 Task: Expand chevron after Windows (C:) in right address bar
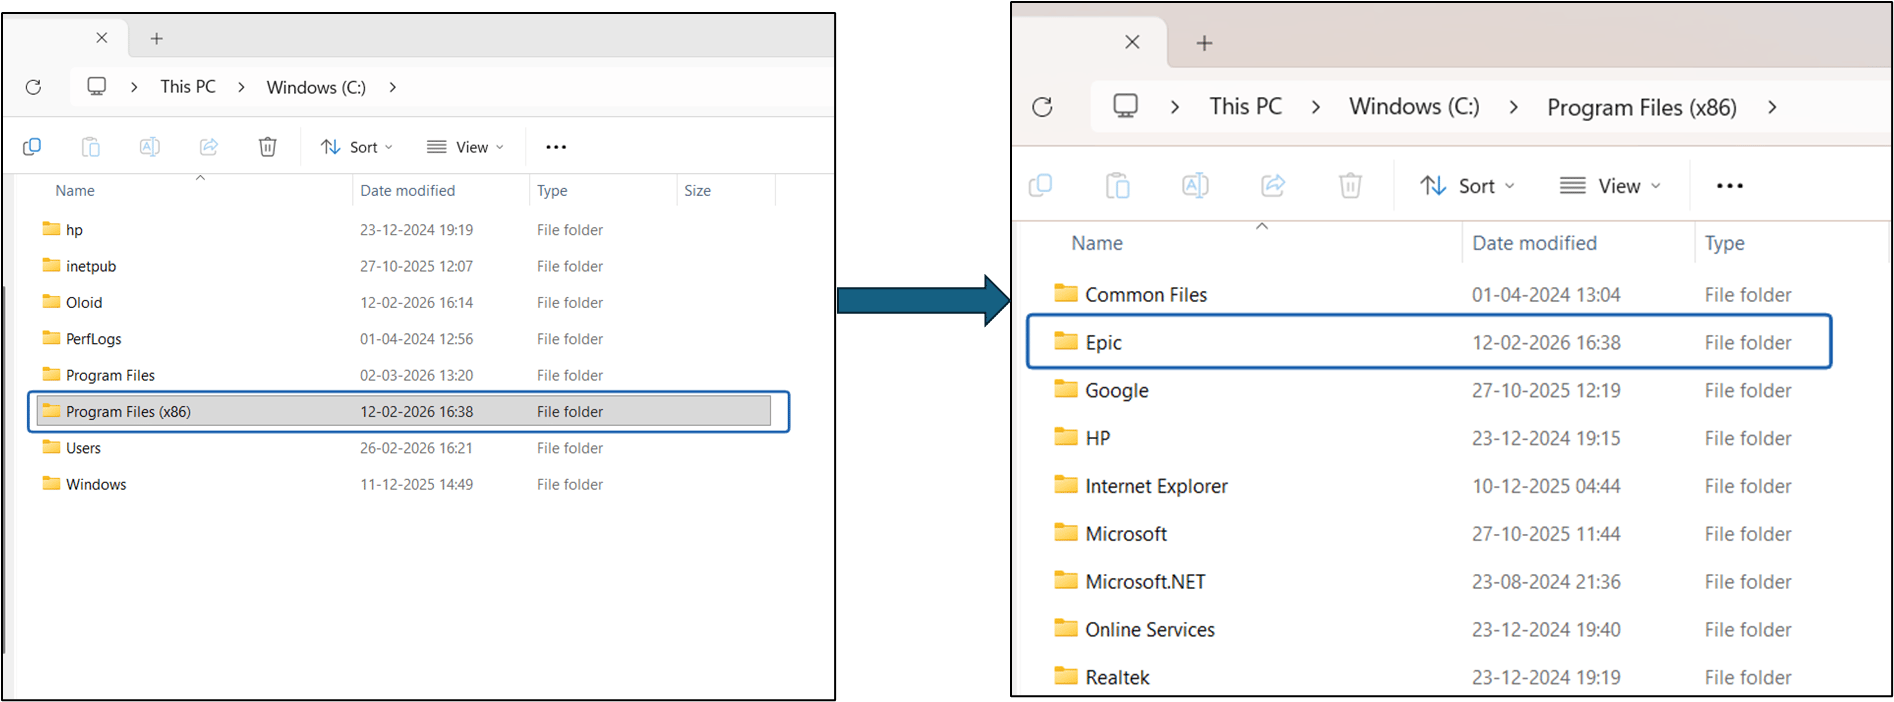1513,107
